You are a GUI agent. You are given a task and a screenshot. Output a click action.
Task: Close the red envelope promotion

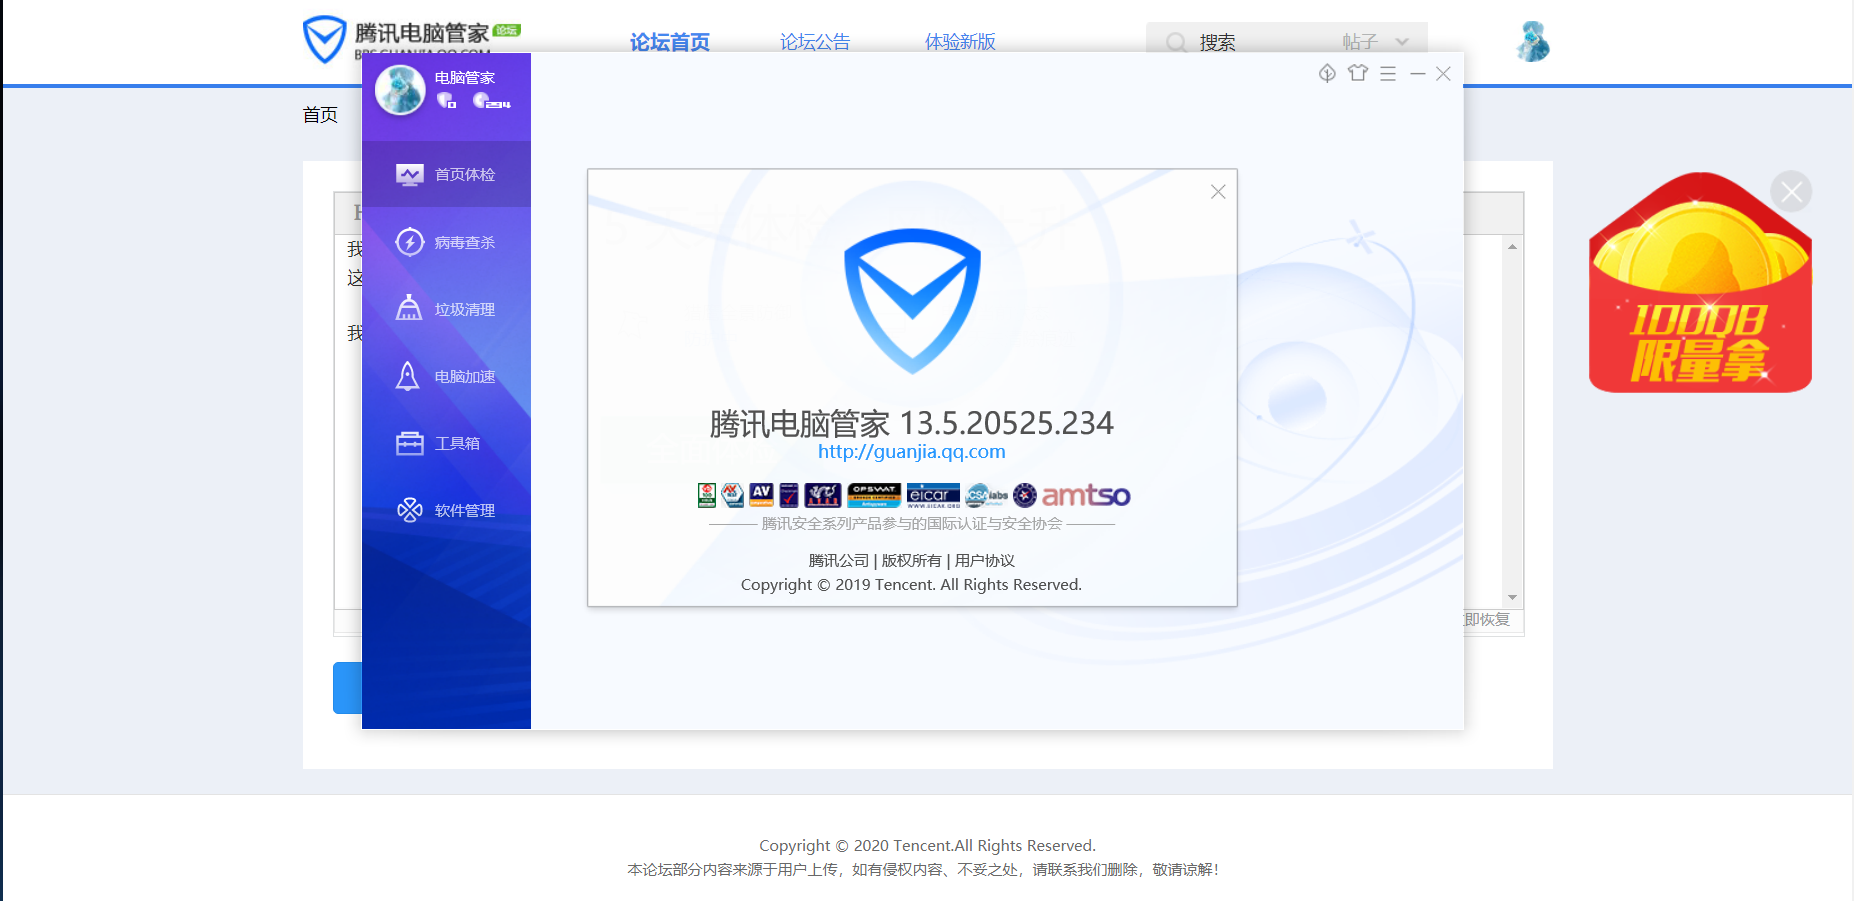[1791, 191]
